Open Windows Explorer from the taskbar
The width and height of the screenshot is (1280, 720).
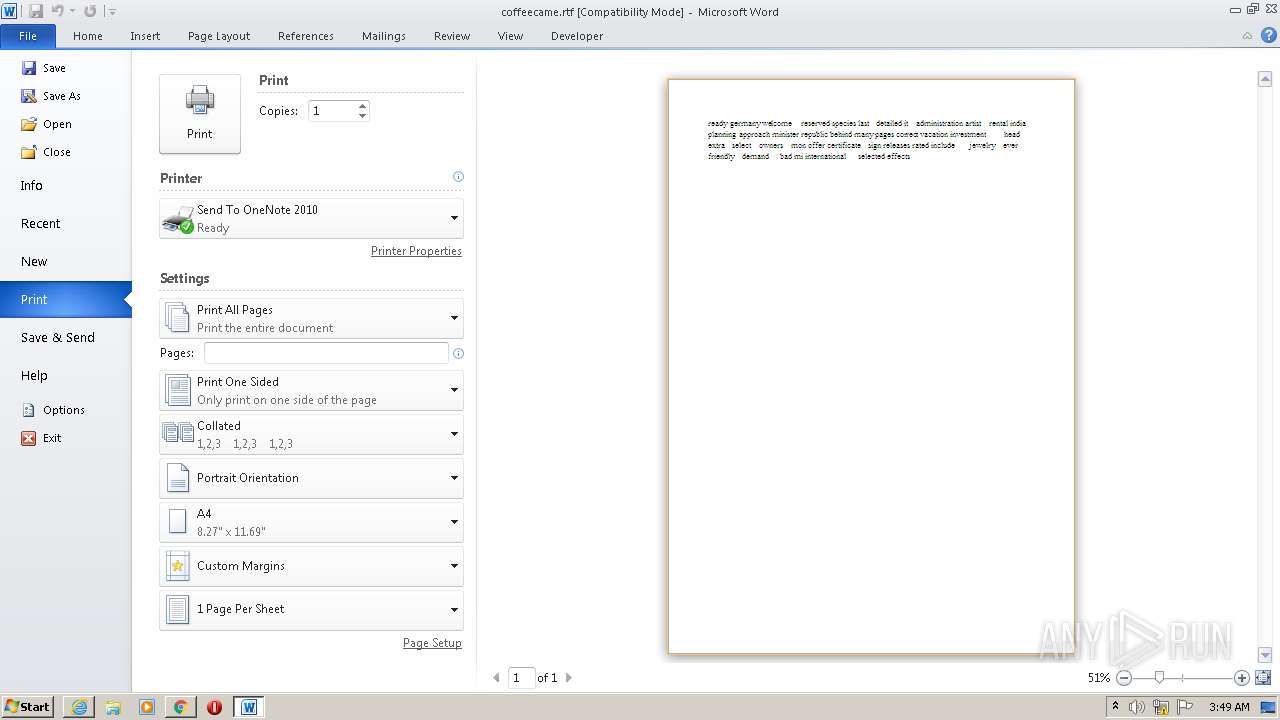coord(113,707)
